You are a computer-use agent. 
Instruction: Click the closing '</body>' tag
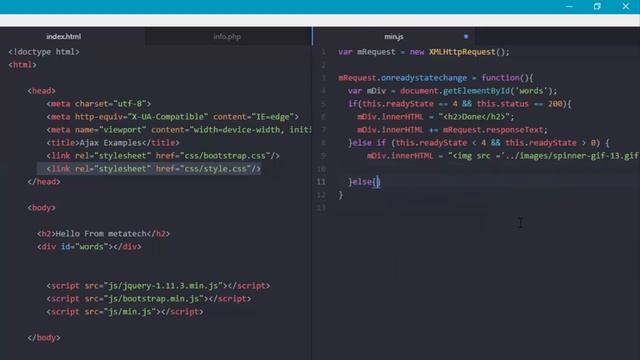click(44, 338)
